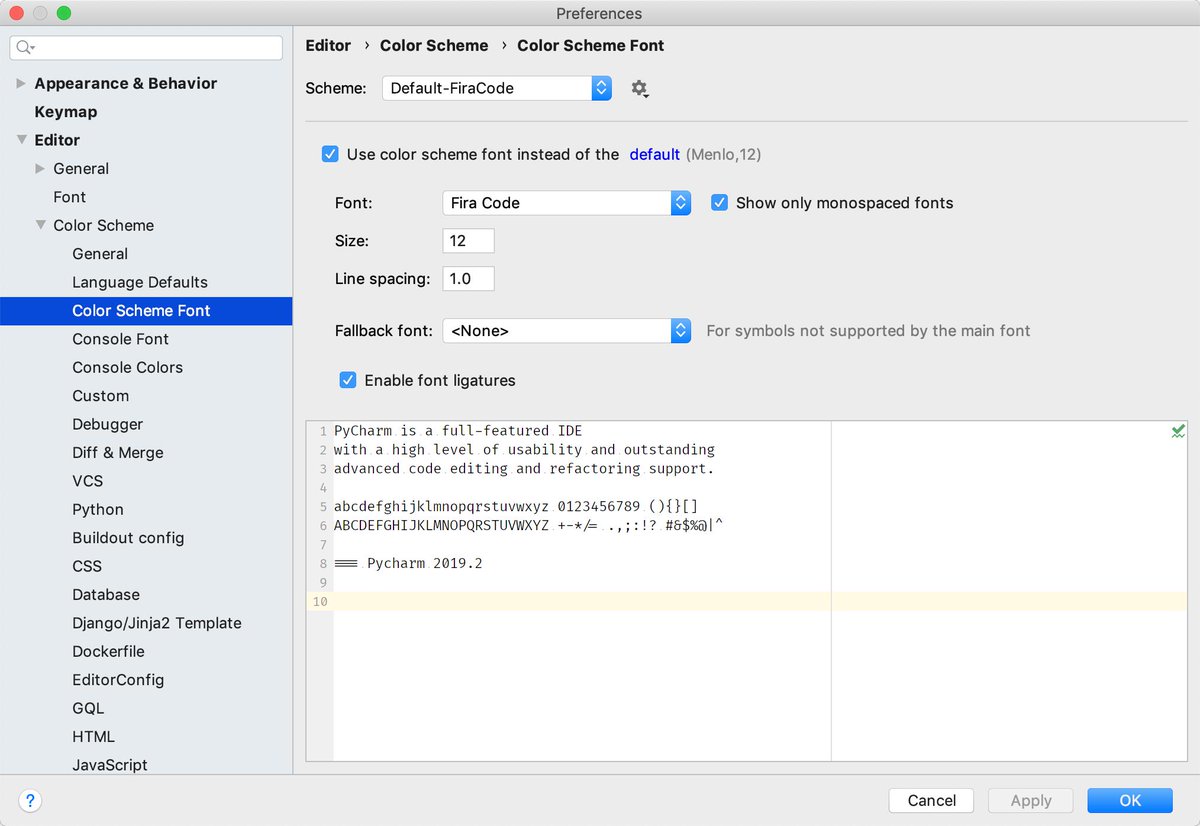Expand Appearance & Behavior section
Screen dimensions: 1200x826
tap(22, 83)
